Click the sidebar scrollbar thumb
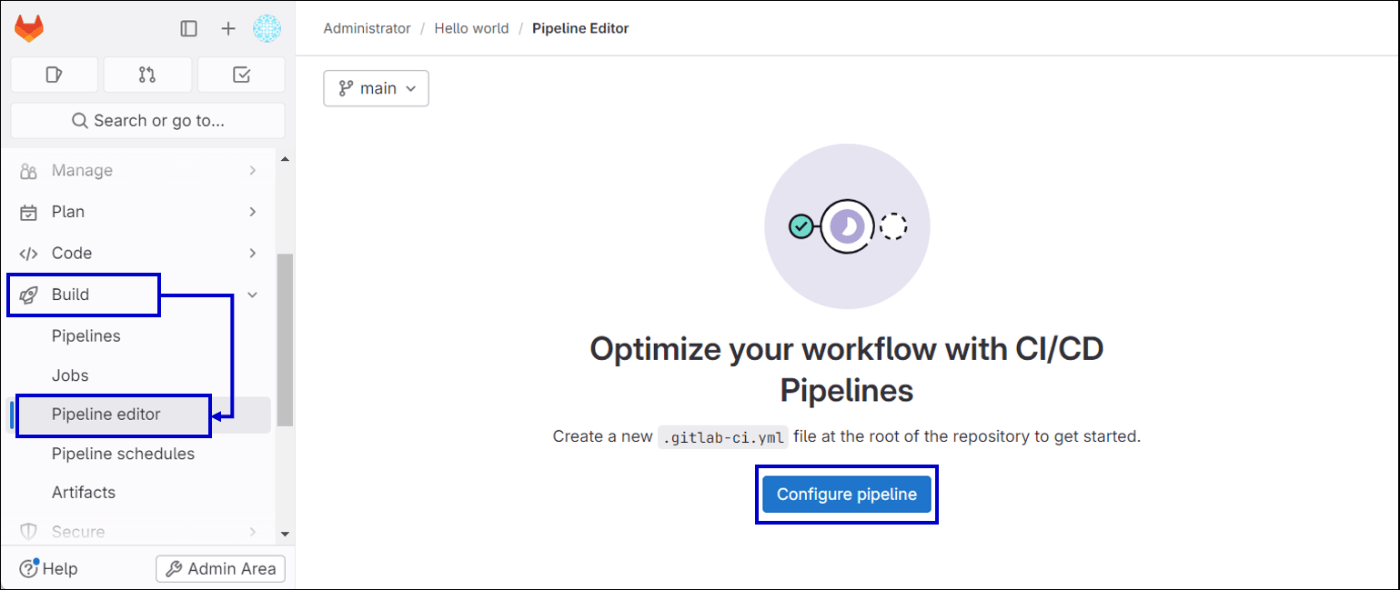 [285, 340]
